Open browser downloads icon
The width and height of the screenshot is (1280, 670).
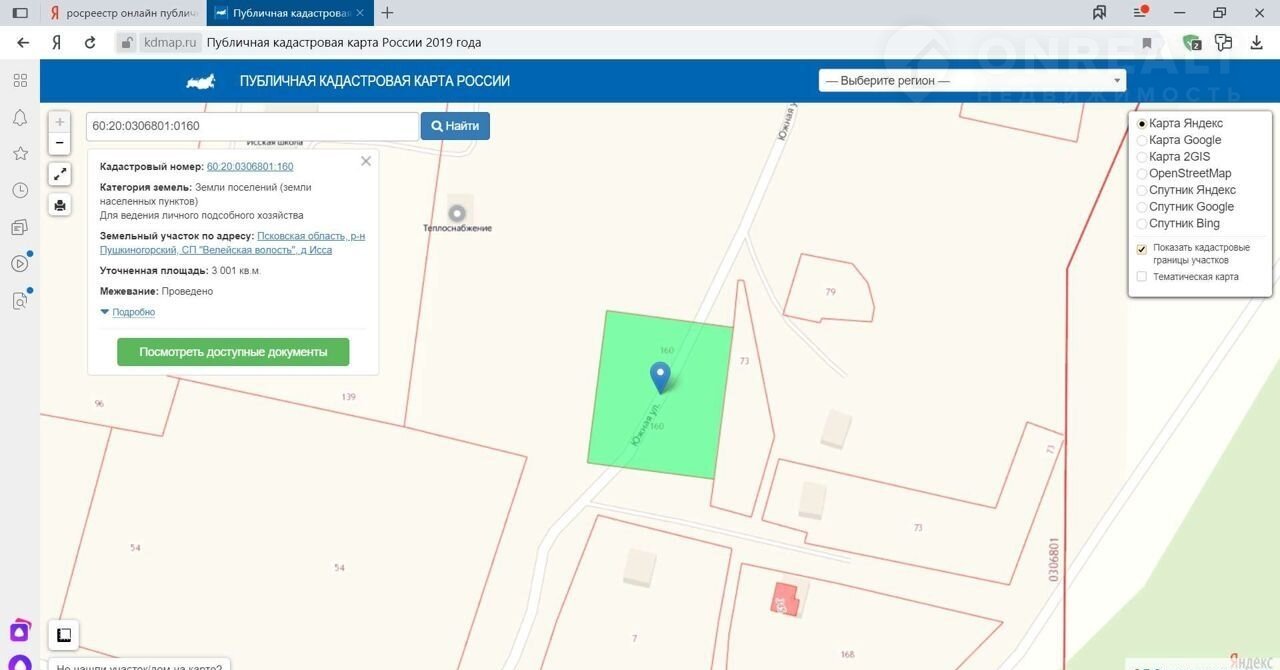point(1257,43)
